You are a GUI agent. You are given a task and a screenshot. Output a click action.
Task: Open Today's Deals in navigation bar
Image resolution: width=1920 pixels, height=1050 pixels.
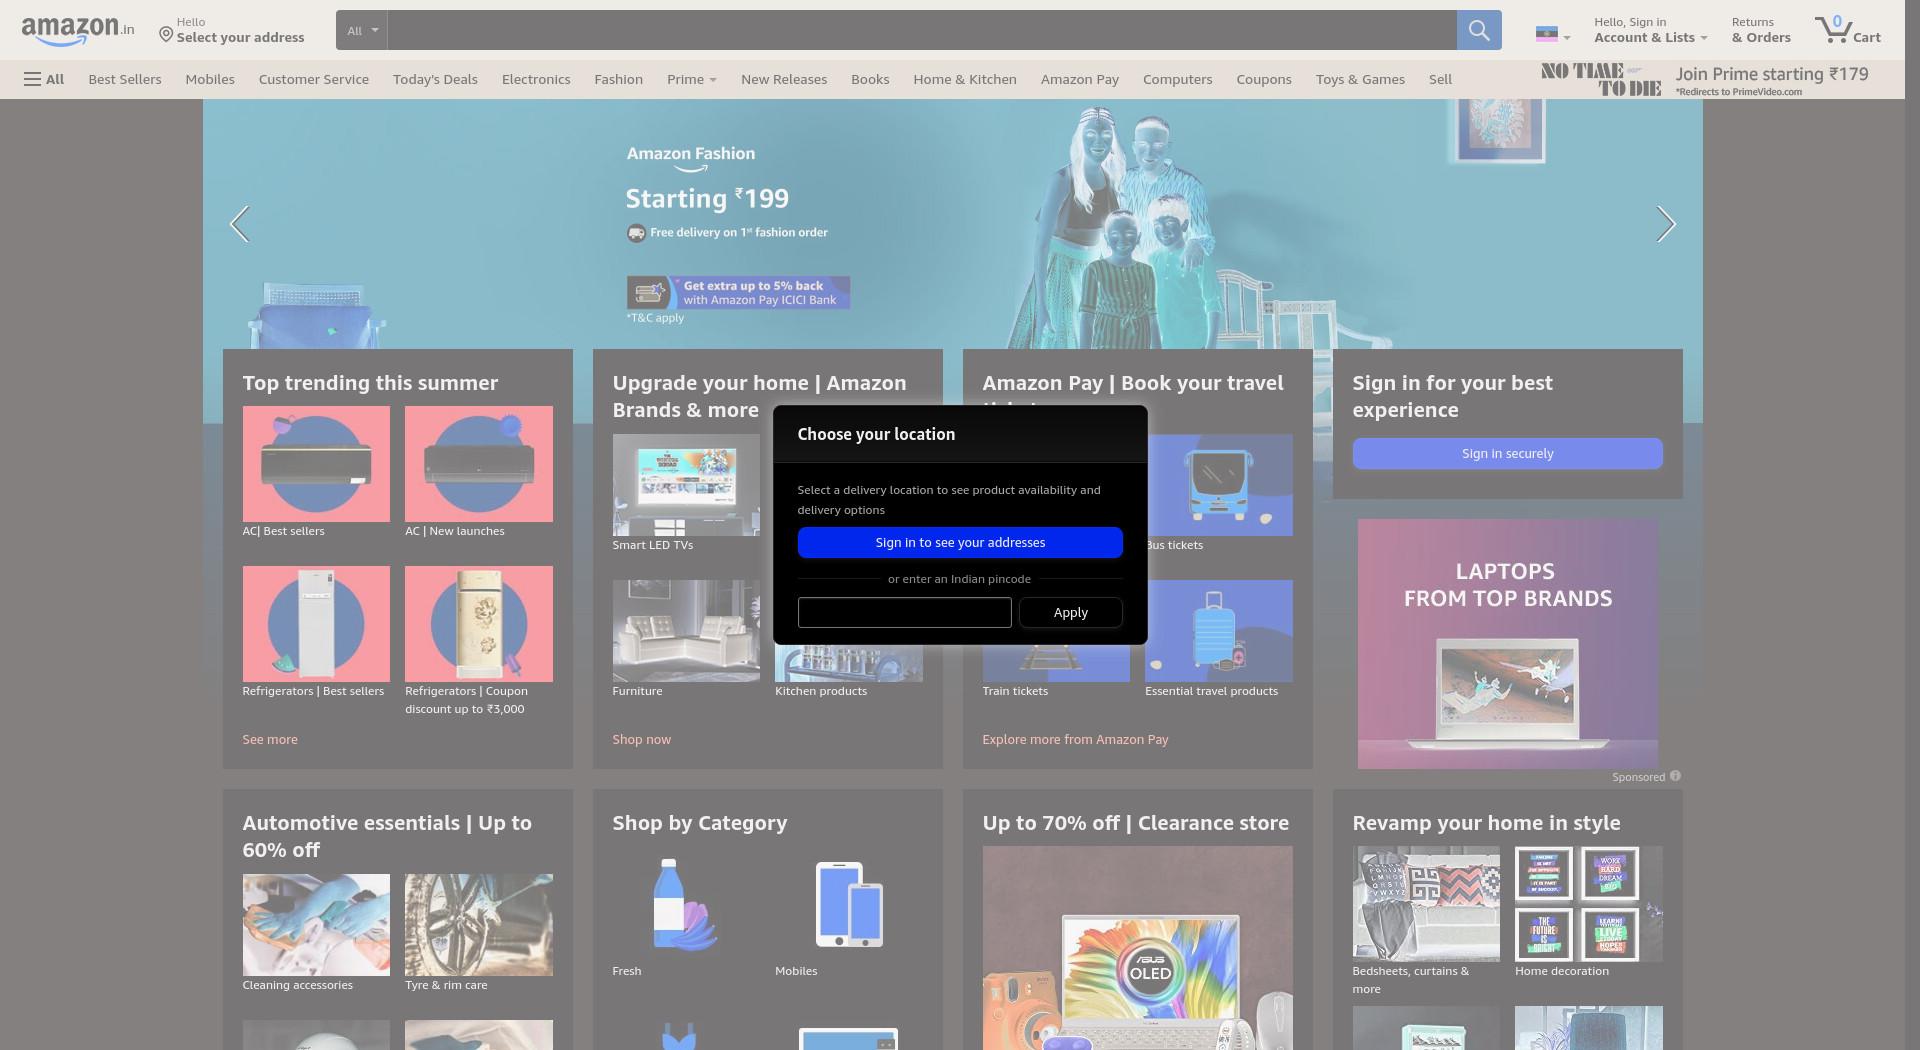435,79
